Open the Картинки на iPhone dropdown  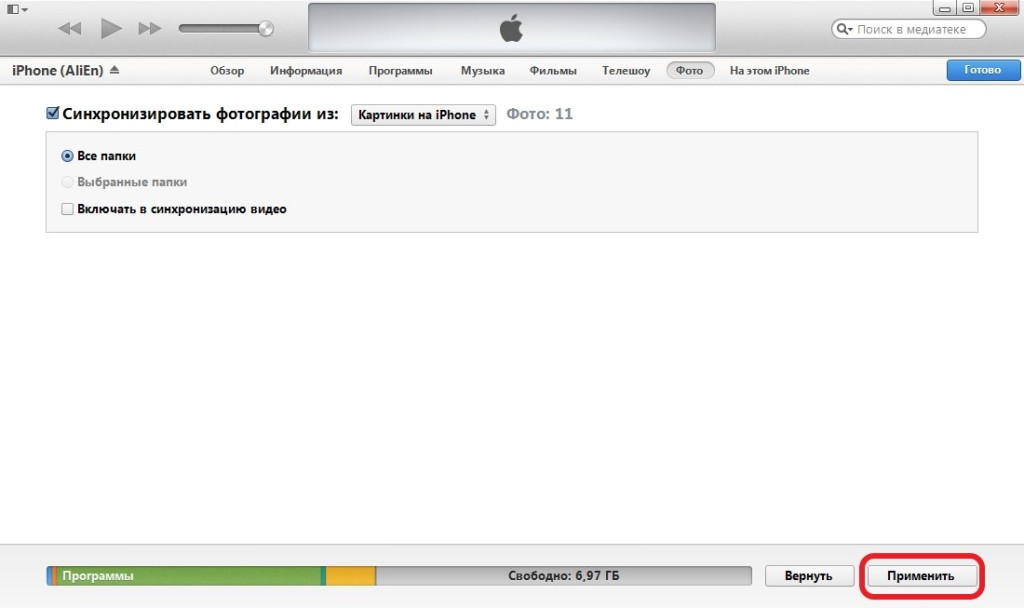(423, 115)
